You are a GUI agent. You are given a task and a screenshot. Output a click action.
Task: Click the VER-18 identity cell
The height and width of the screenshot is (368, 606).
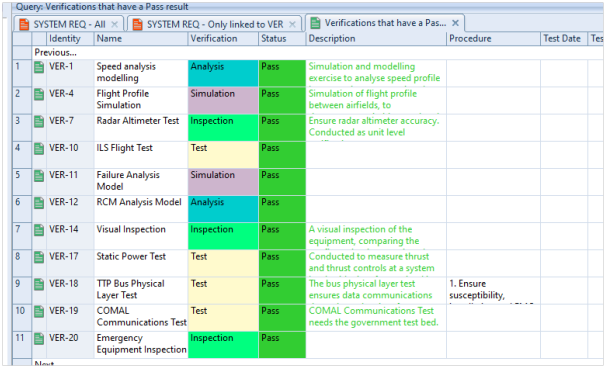(70, 290)
